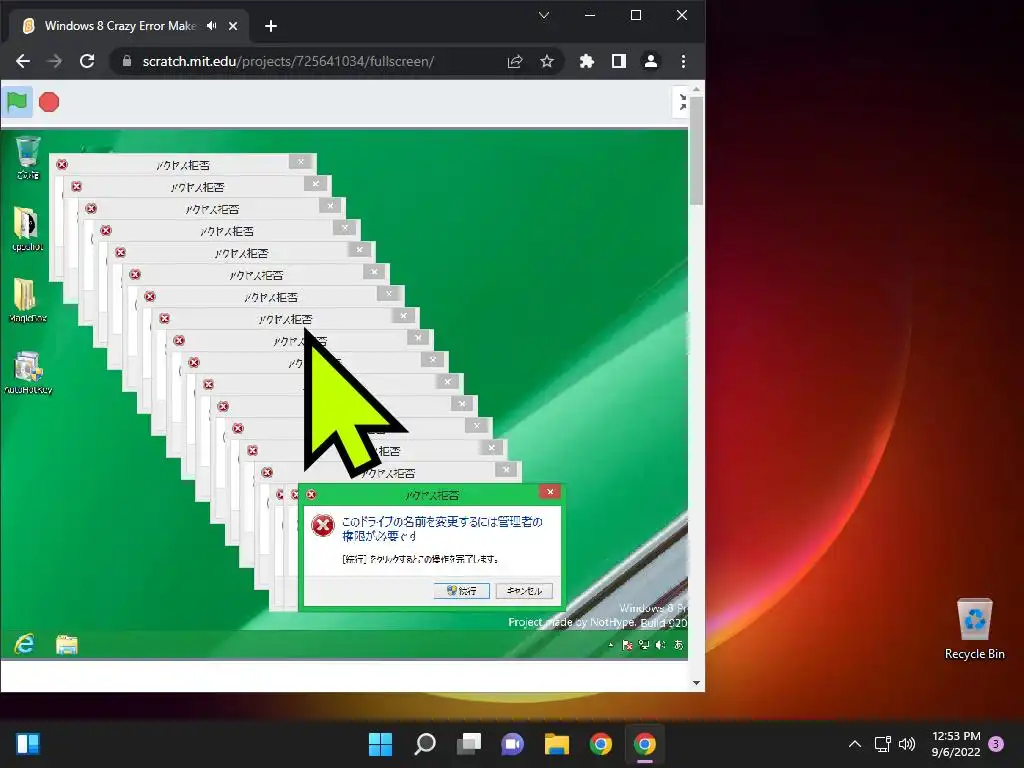Open Chrome extensions puzzle icon
1024x768 pixels.
pos(586,61)
